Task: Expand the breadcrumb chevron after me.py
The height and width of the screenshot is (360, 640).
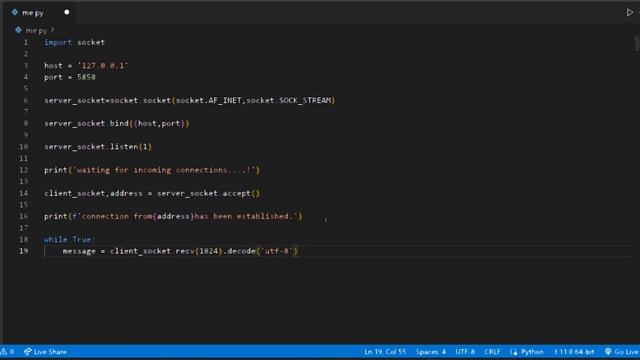Action: click(x=53, y=30)
